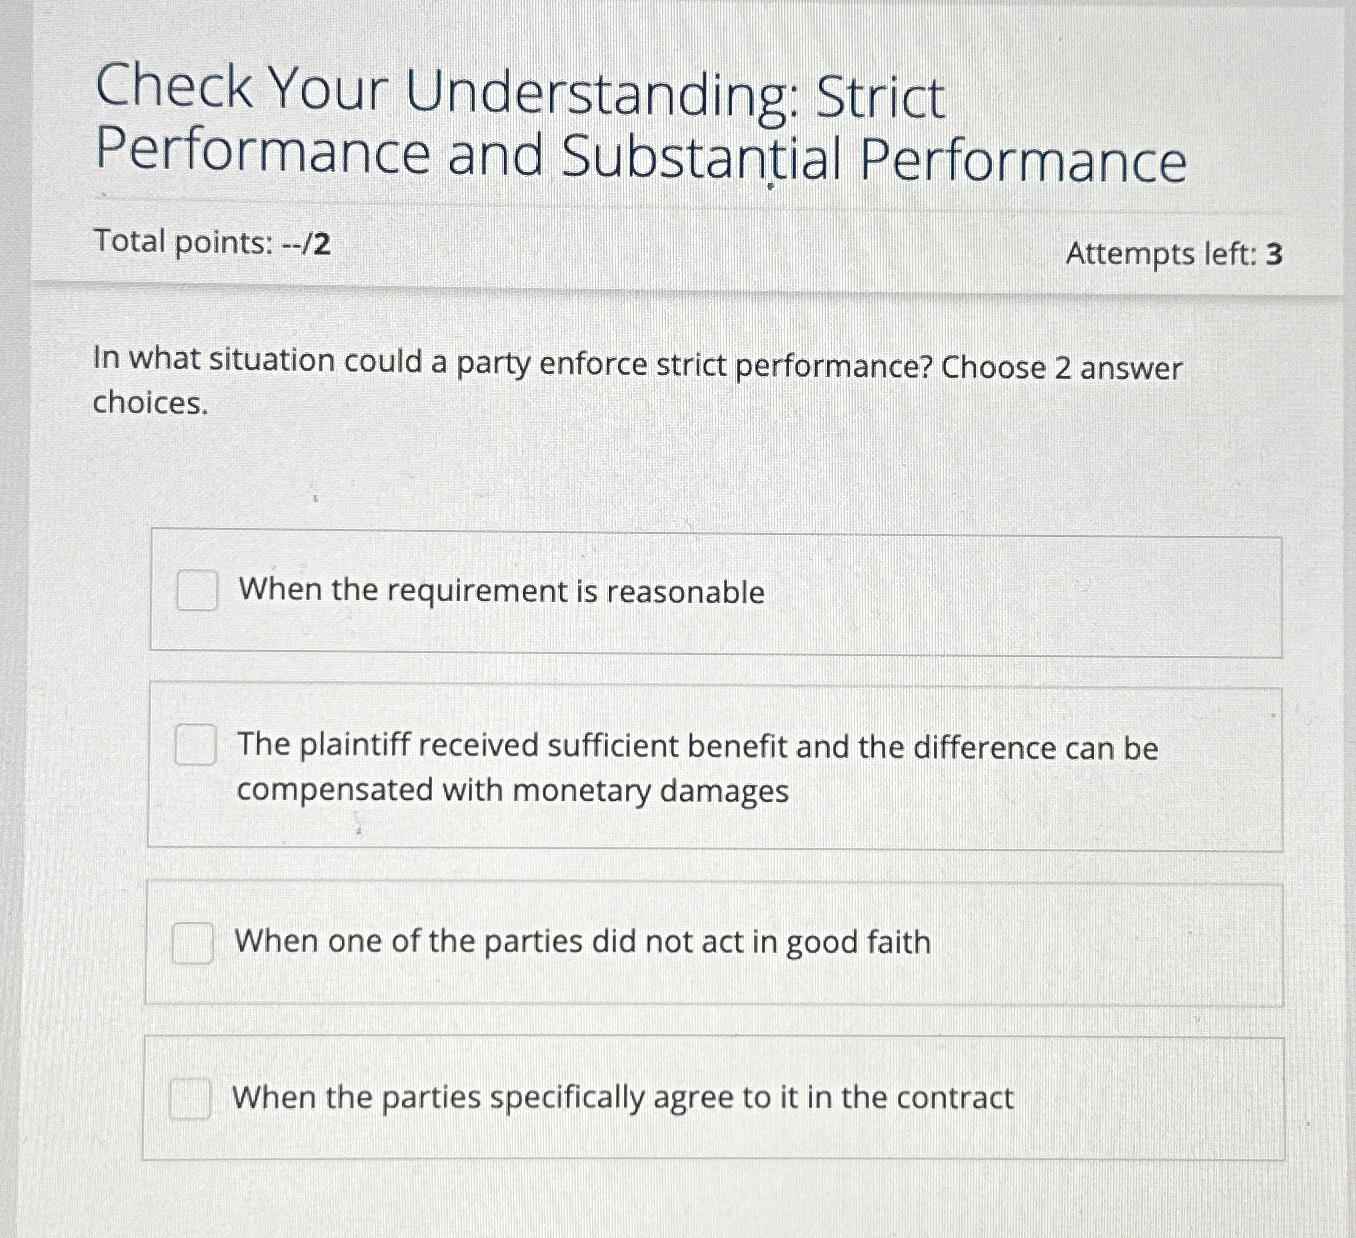Click the "When the requirement is reasonable" text
The image size is (1356, 1238).
coord(500,592)
